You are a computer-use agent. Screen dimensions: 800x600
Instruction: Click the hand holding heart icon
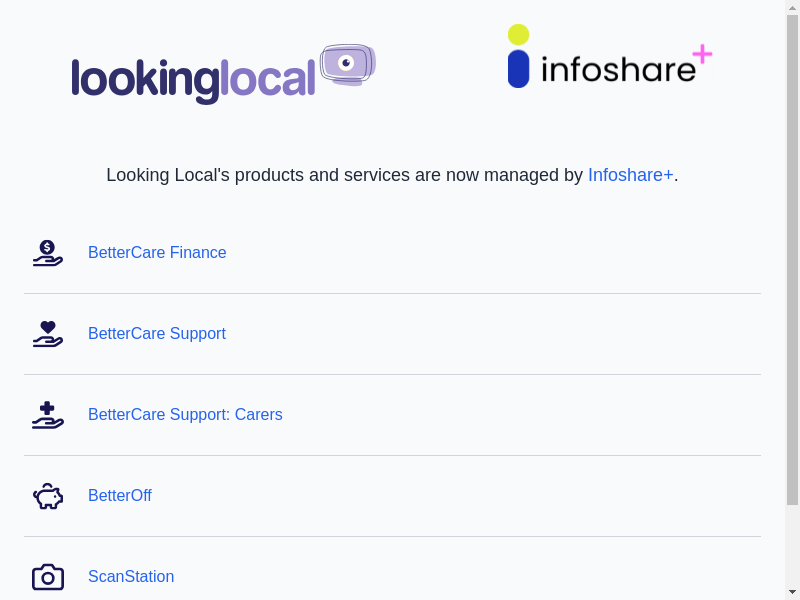(47, 334)
